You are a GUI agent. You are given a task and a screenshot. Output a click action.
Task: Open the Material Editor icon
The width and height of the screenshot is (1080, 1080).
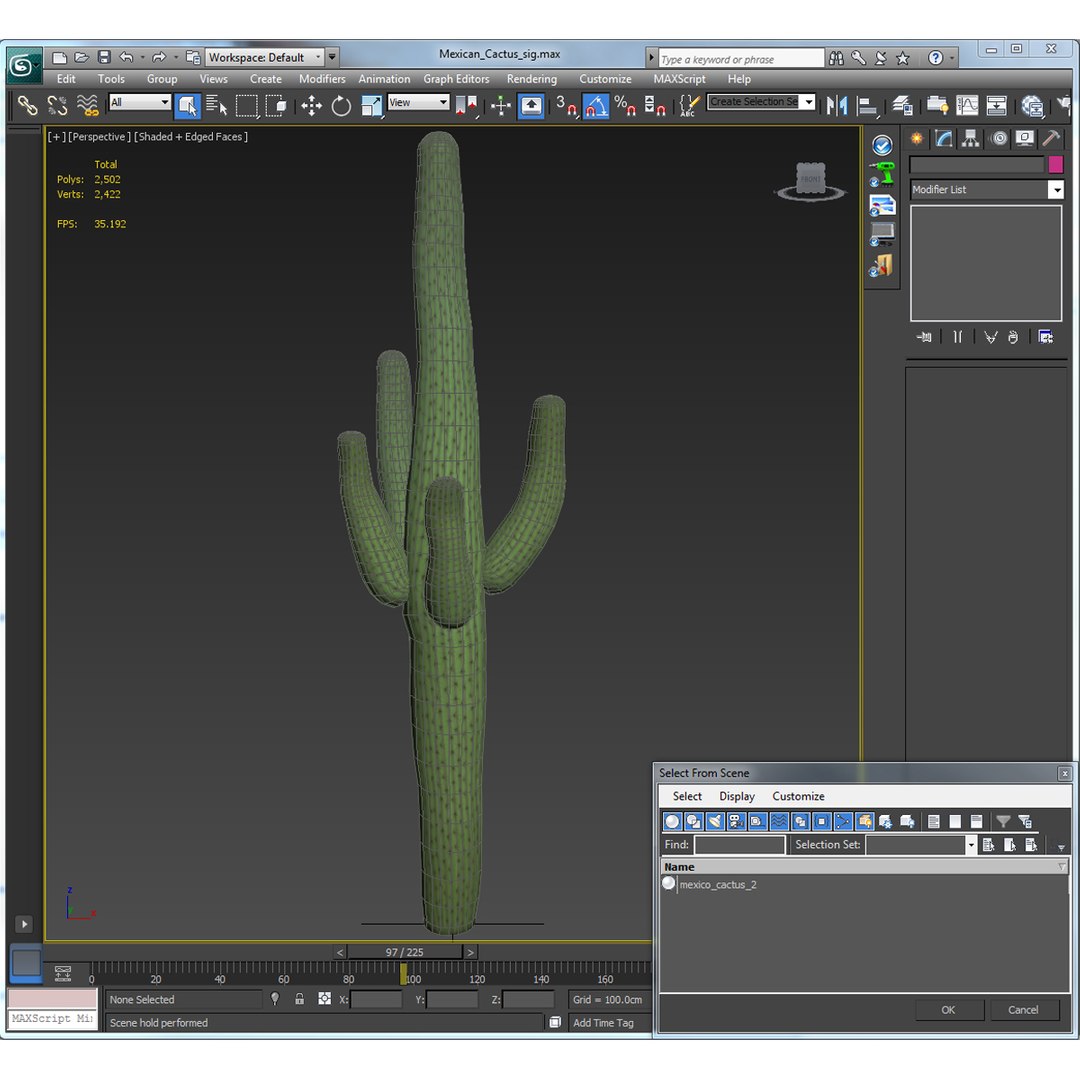pyautogui.click(x=1032, y=105)
